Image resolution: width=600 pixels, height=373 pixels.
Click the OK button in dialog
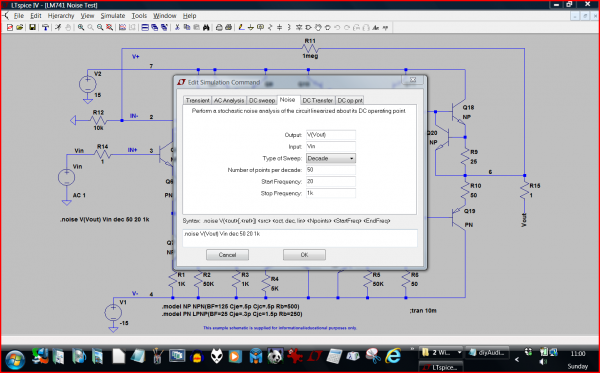click(x=304, y=255)
